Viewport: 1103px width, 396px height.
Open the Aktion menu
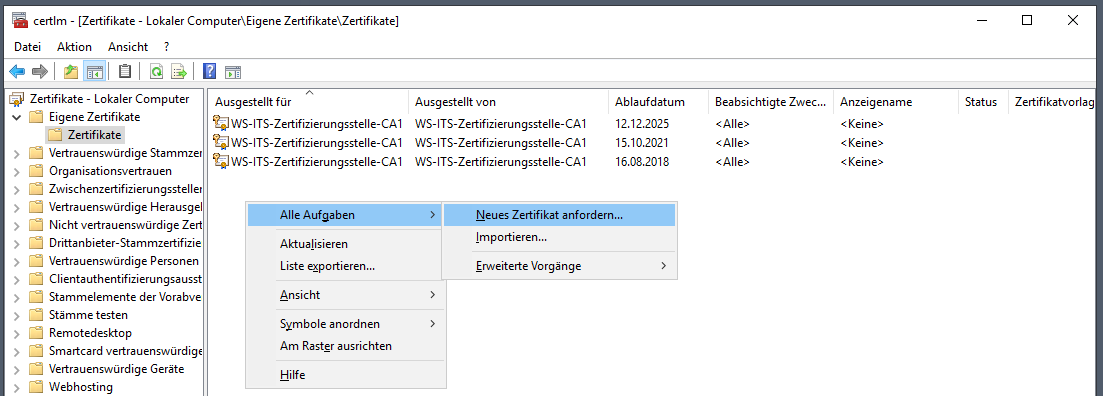(75, 47)
